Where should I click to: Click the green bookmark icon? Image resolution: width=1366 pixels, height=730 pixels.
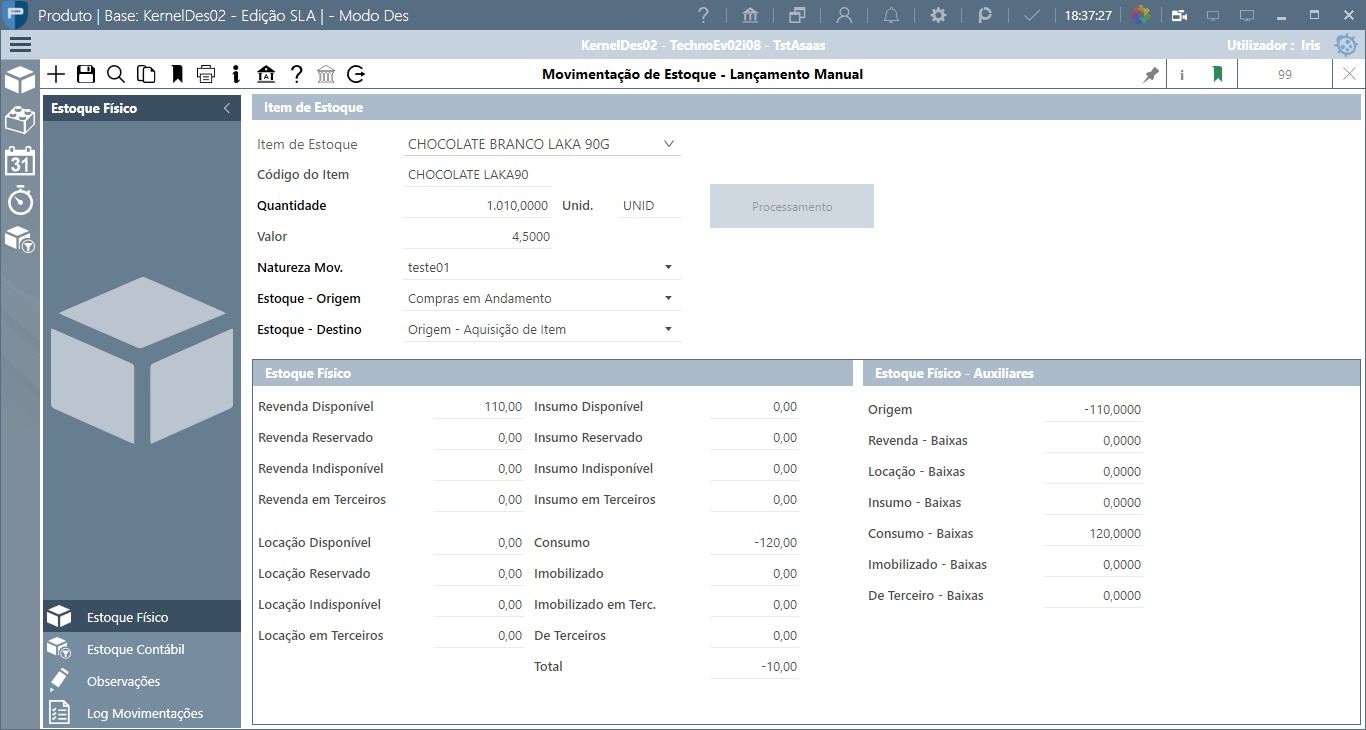click(1217, 74)
